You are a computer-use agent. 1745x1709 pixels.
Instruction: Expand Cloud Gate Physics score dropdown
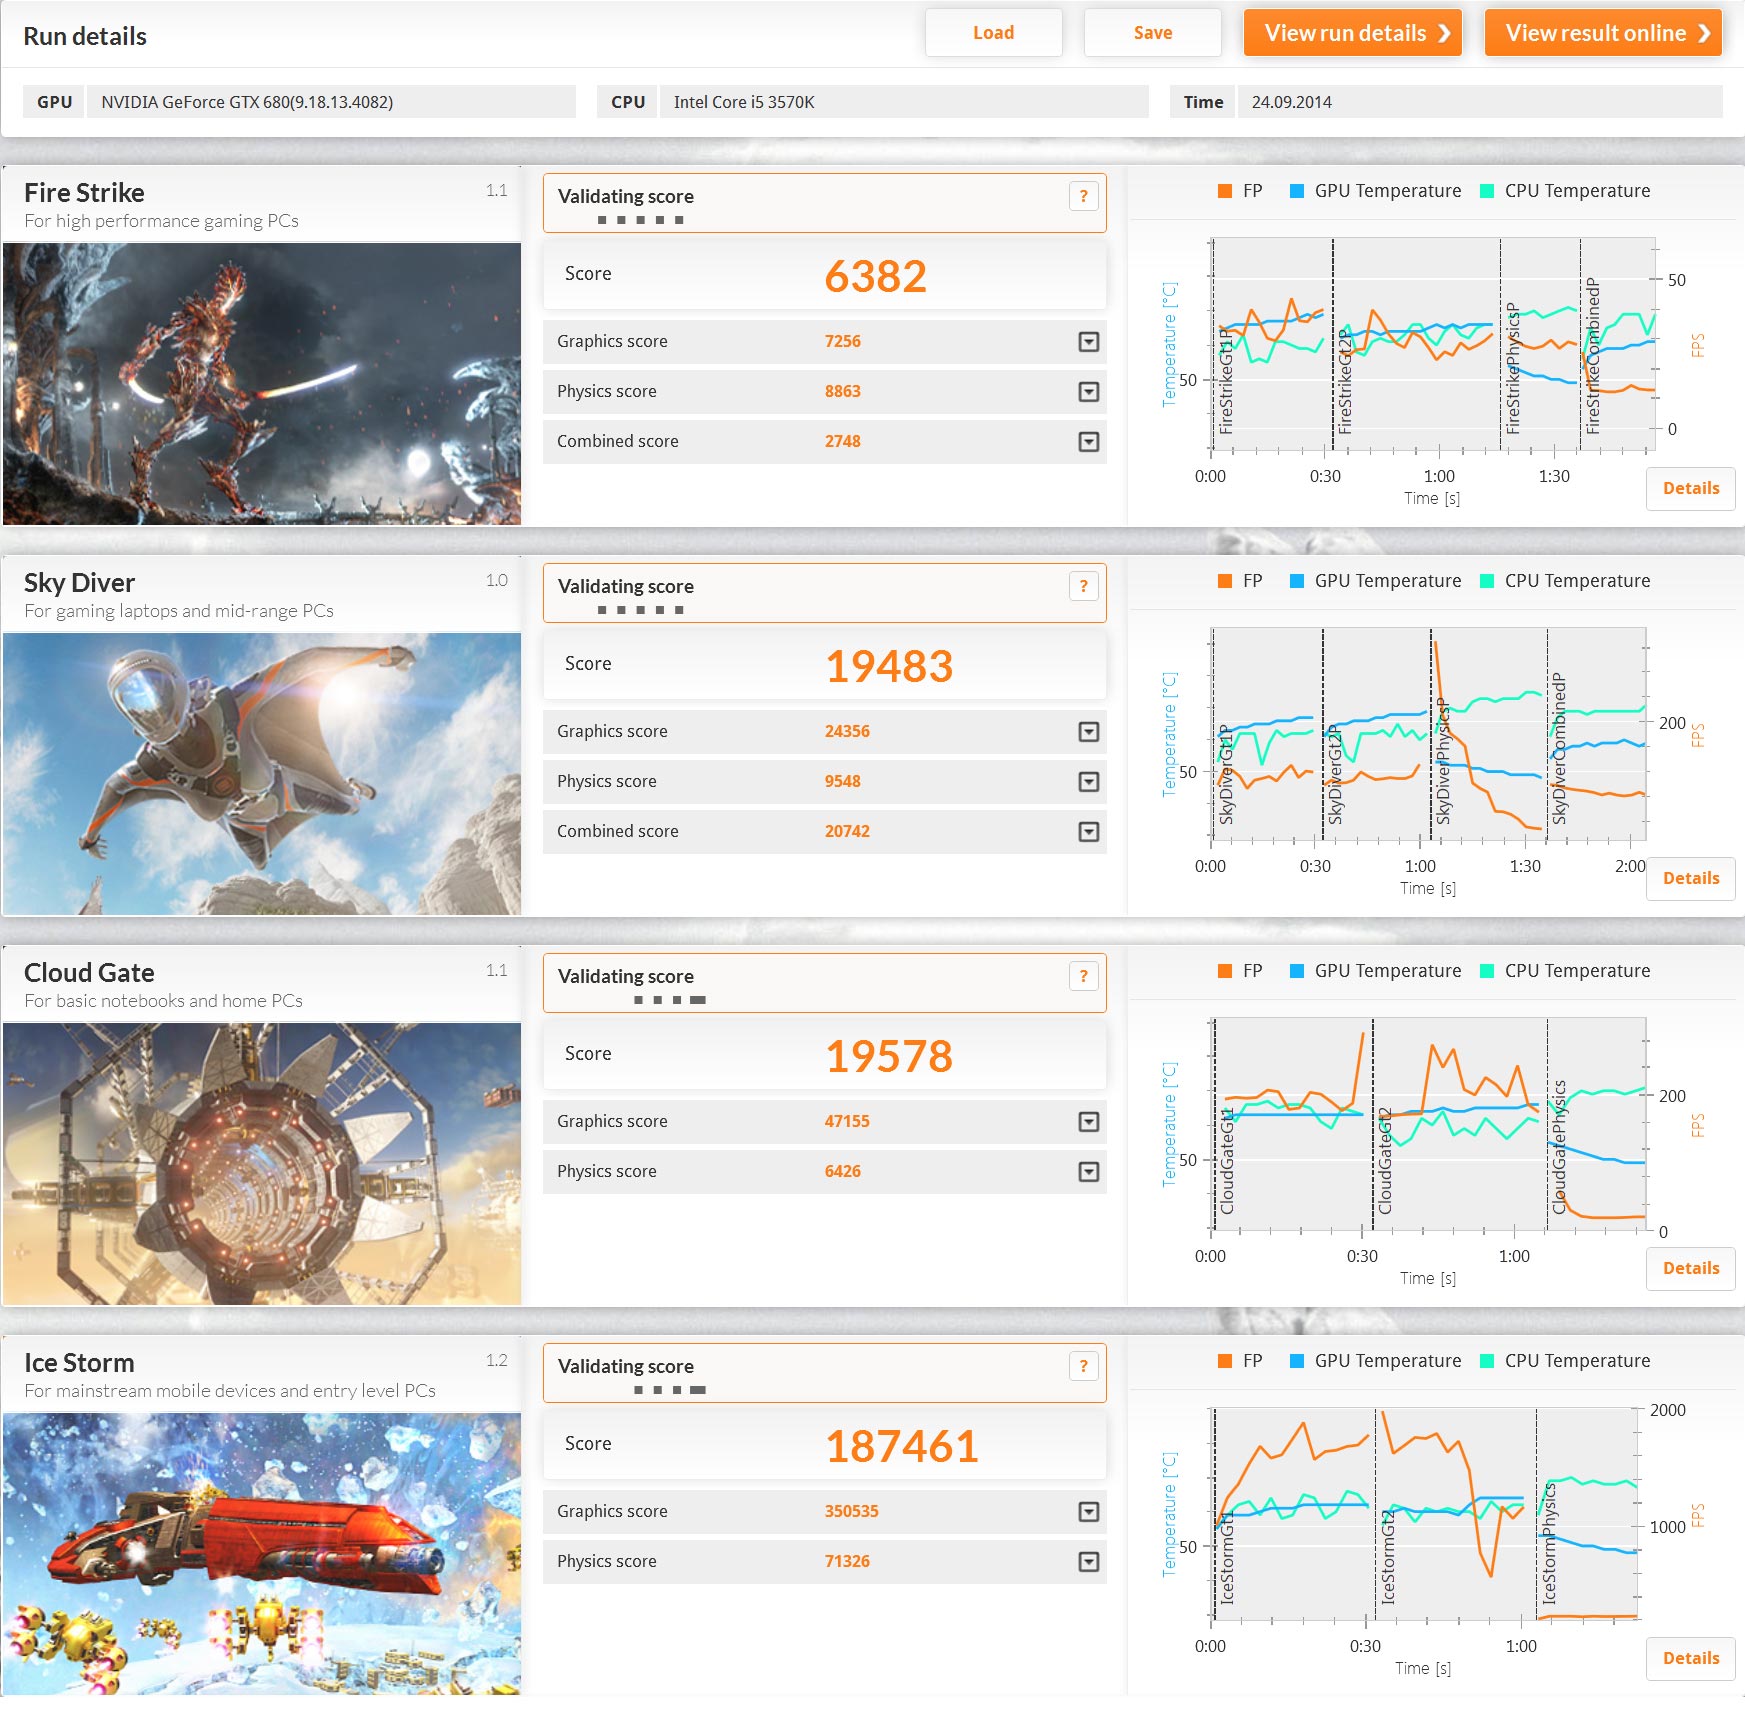pos(1089,1172)
